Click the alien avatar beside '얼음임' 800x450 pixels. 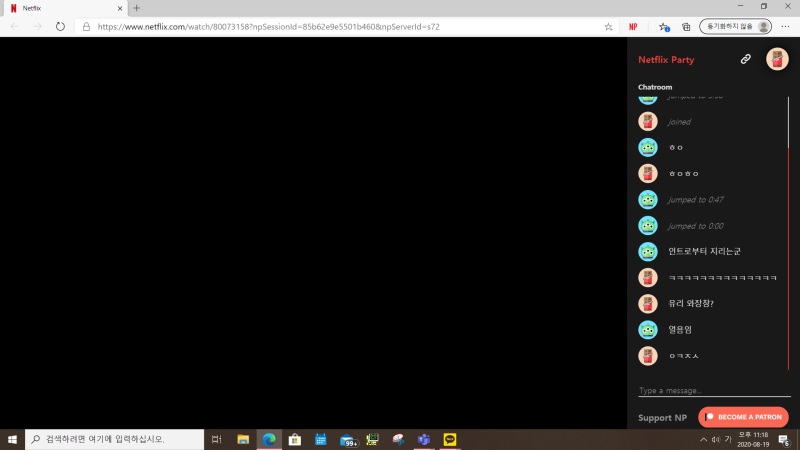point(648,330)
